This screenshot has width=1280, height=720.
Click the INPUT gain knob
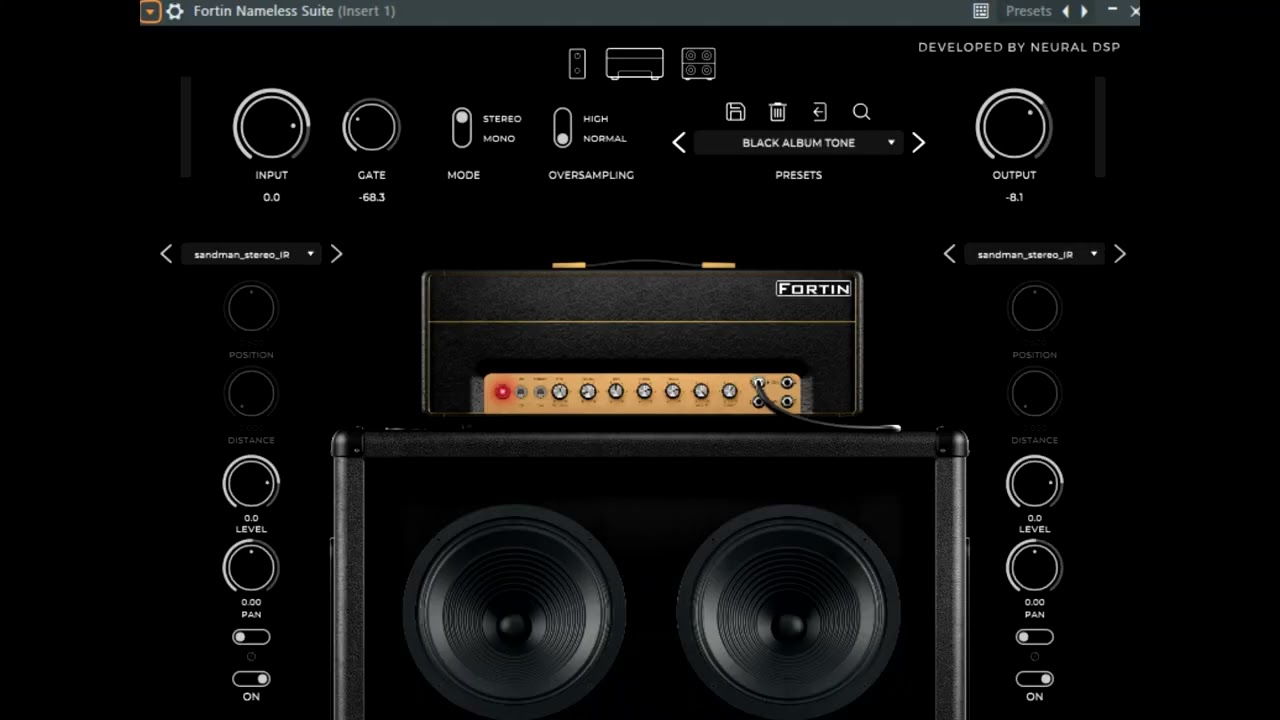pyautogui.click(x=271, y=127)
